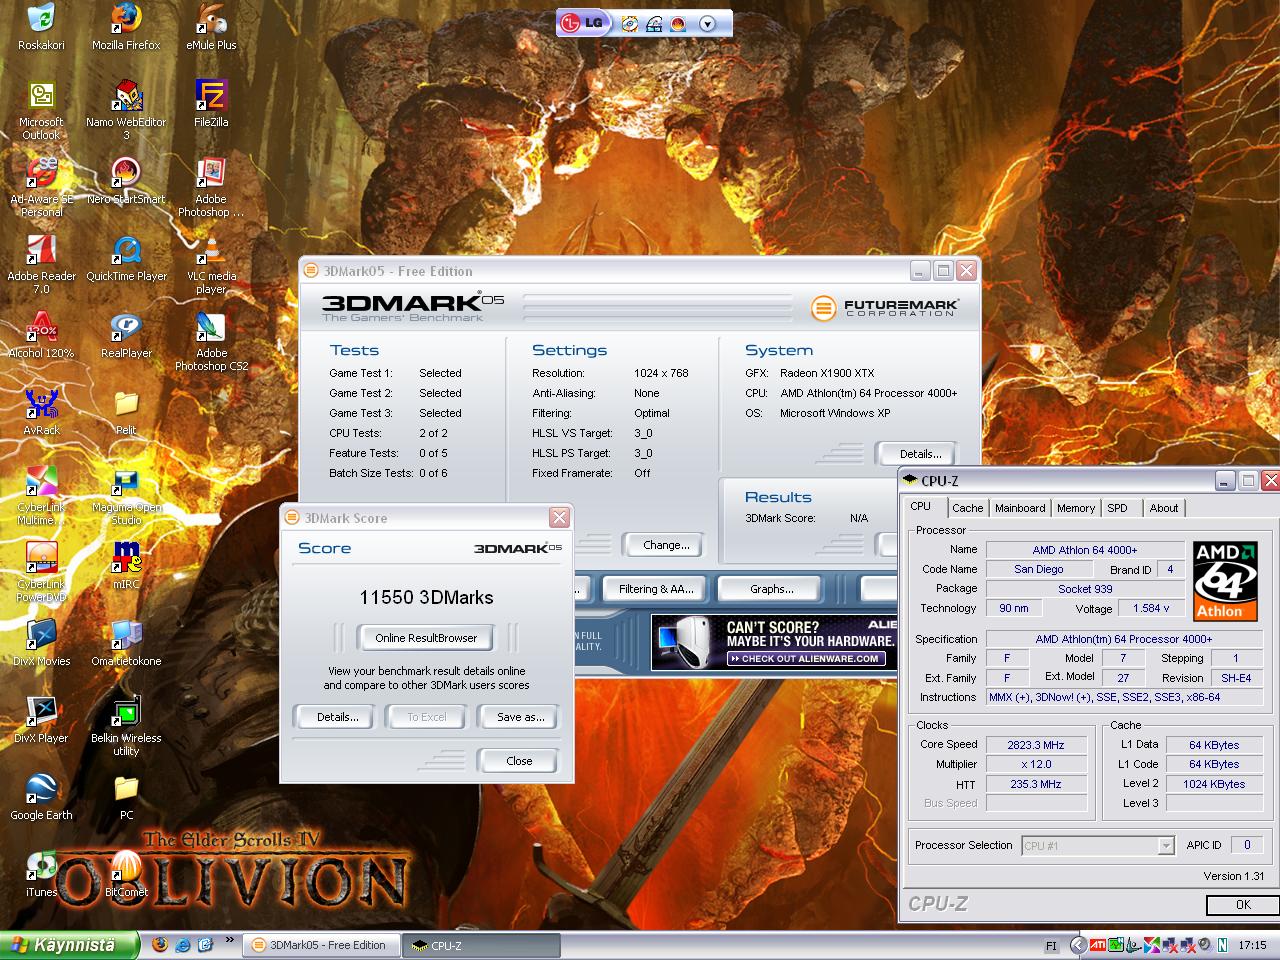The height and width of the screenshot is (960, 1280).
Task: Click the volume speaker tray icon
Action: [1205, 945]
